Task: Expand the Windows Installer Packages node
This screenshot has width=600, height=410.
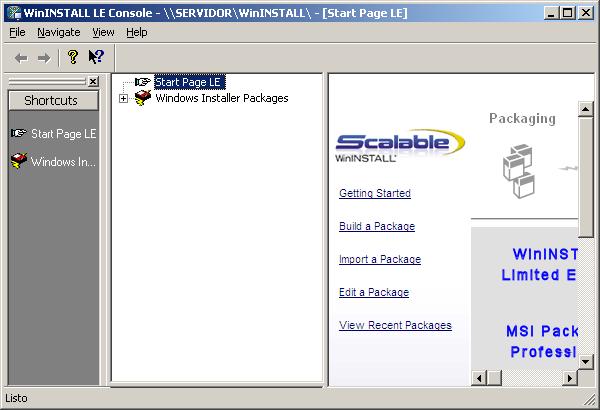Action: [x=123, y=98]
